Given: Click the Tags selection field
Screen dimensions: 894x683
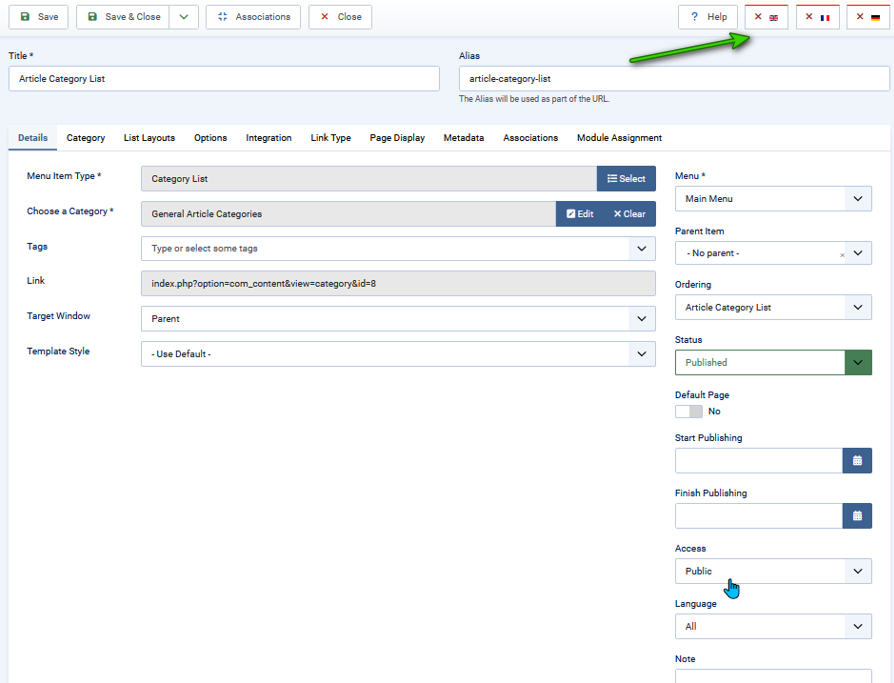Looking at the screenshot, I should tap(385, 249).
